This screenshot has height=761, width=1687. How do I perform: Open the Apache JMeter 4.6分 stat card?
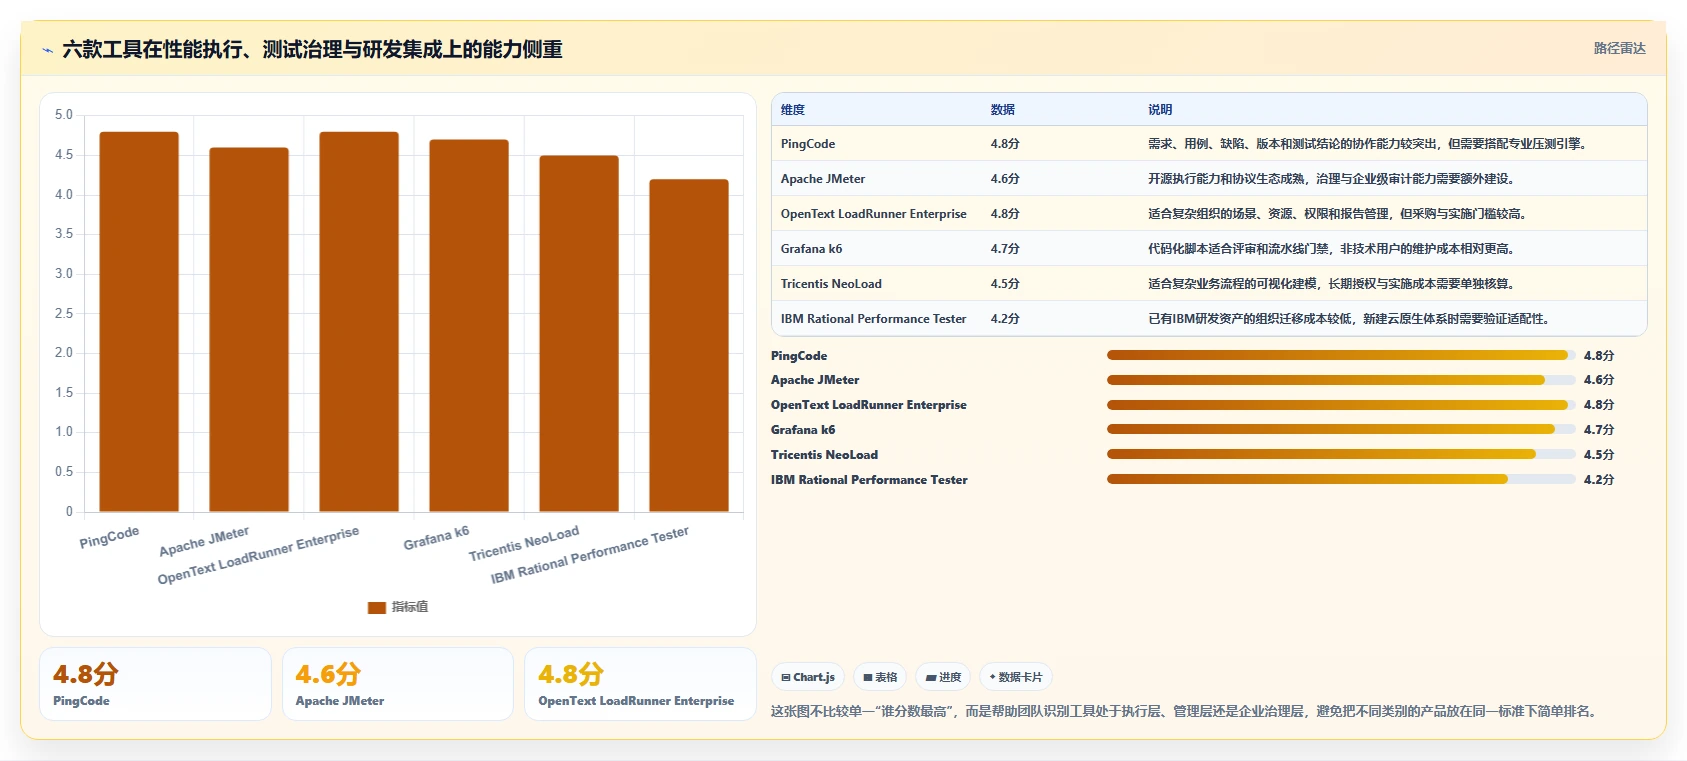tap(398, 684)
